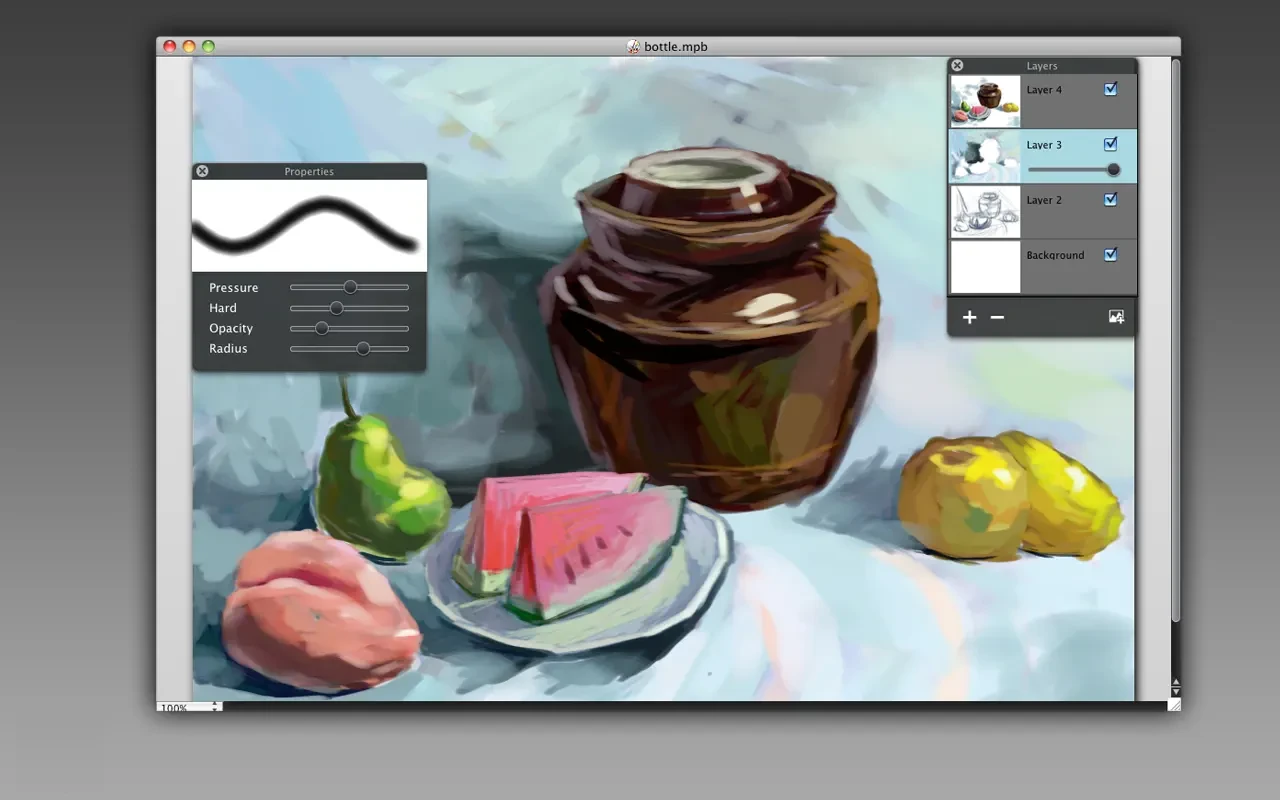Delete the layer using minus icon
The height and width of the screenshot is (800, 1280).
click(x=997, y=317)
